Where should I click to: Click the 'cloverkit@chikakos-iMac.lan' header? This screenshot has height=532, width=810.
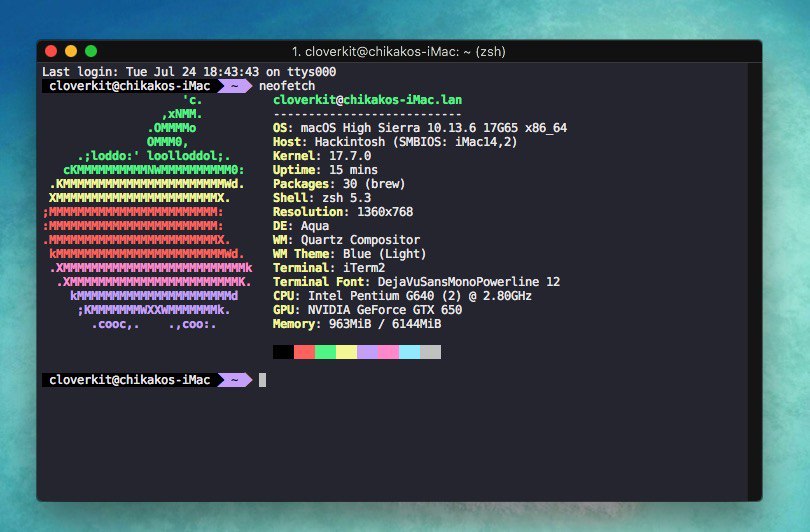[x=367, y=100]
